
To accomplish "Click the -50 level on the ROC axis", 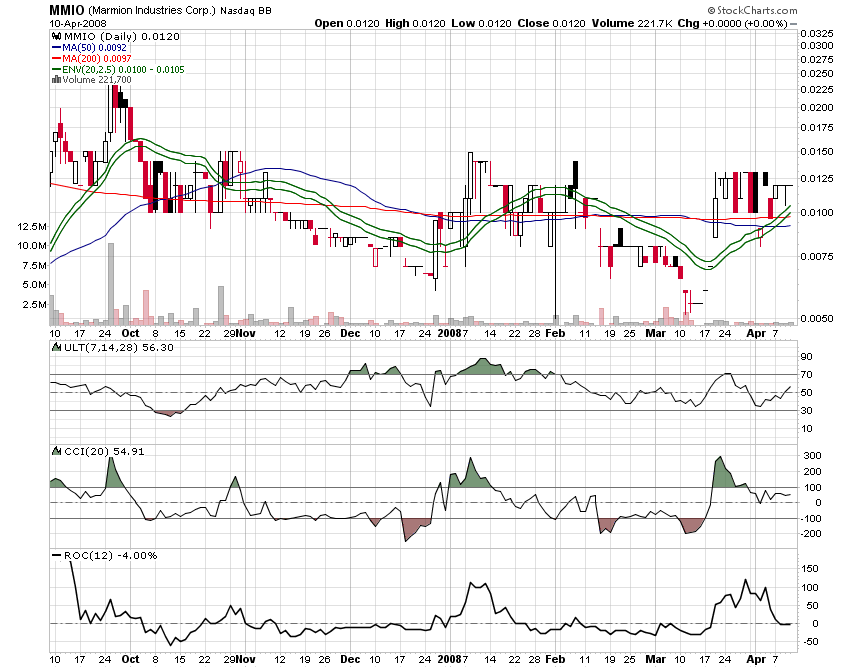I will (809, 642).
